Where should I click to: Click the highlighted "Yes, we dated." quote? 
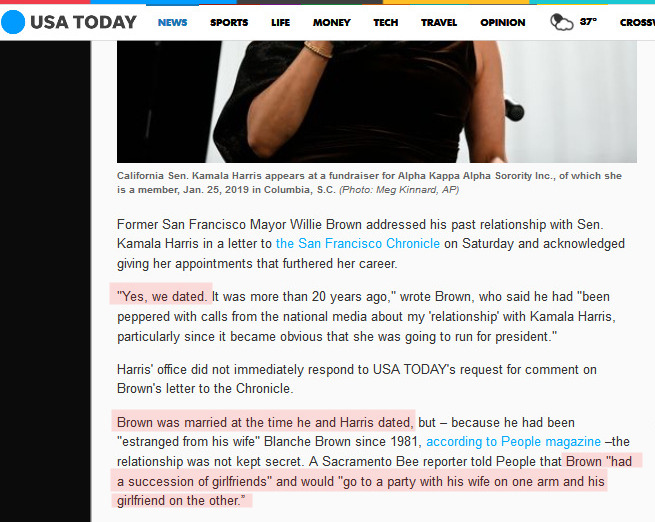[x=162, y=296]
